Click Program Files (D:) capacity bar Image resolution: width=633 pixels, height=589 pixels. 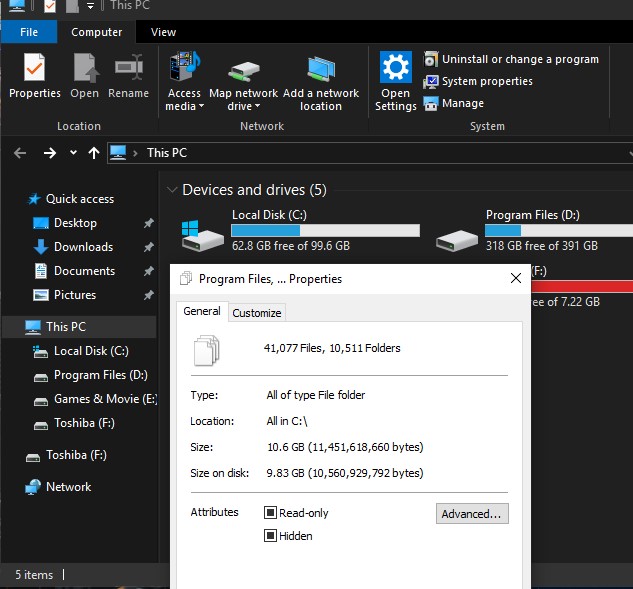[x=559, y=231]
